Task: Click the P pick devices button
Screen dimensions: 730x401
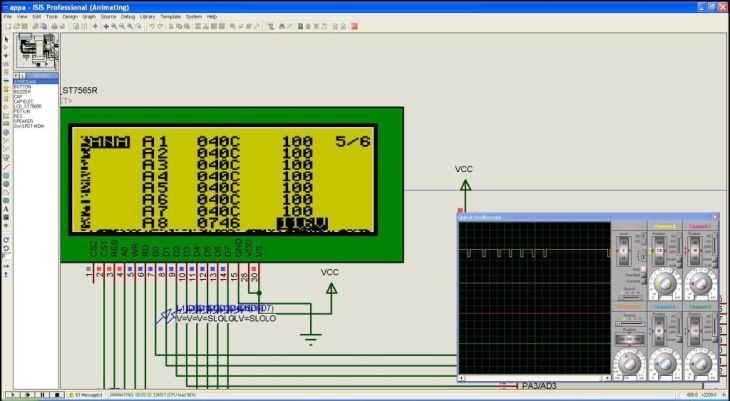Action: (x=16, y=75)
